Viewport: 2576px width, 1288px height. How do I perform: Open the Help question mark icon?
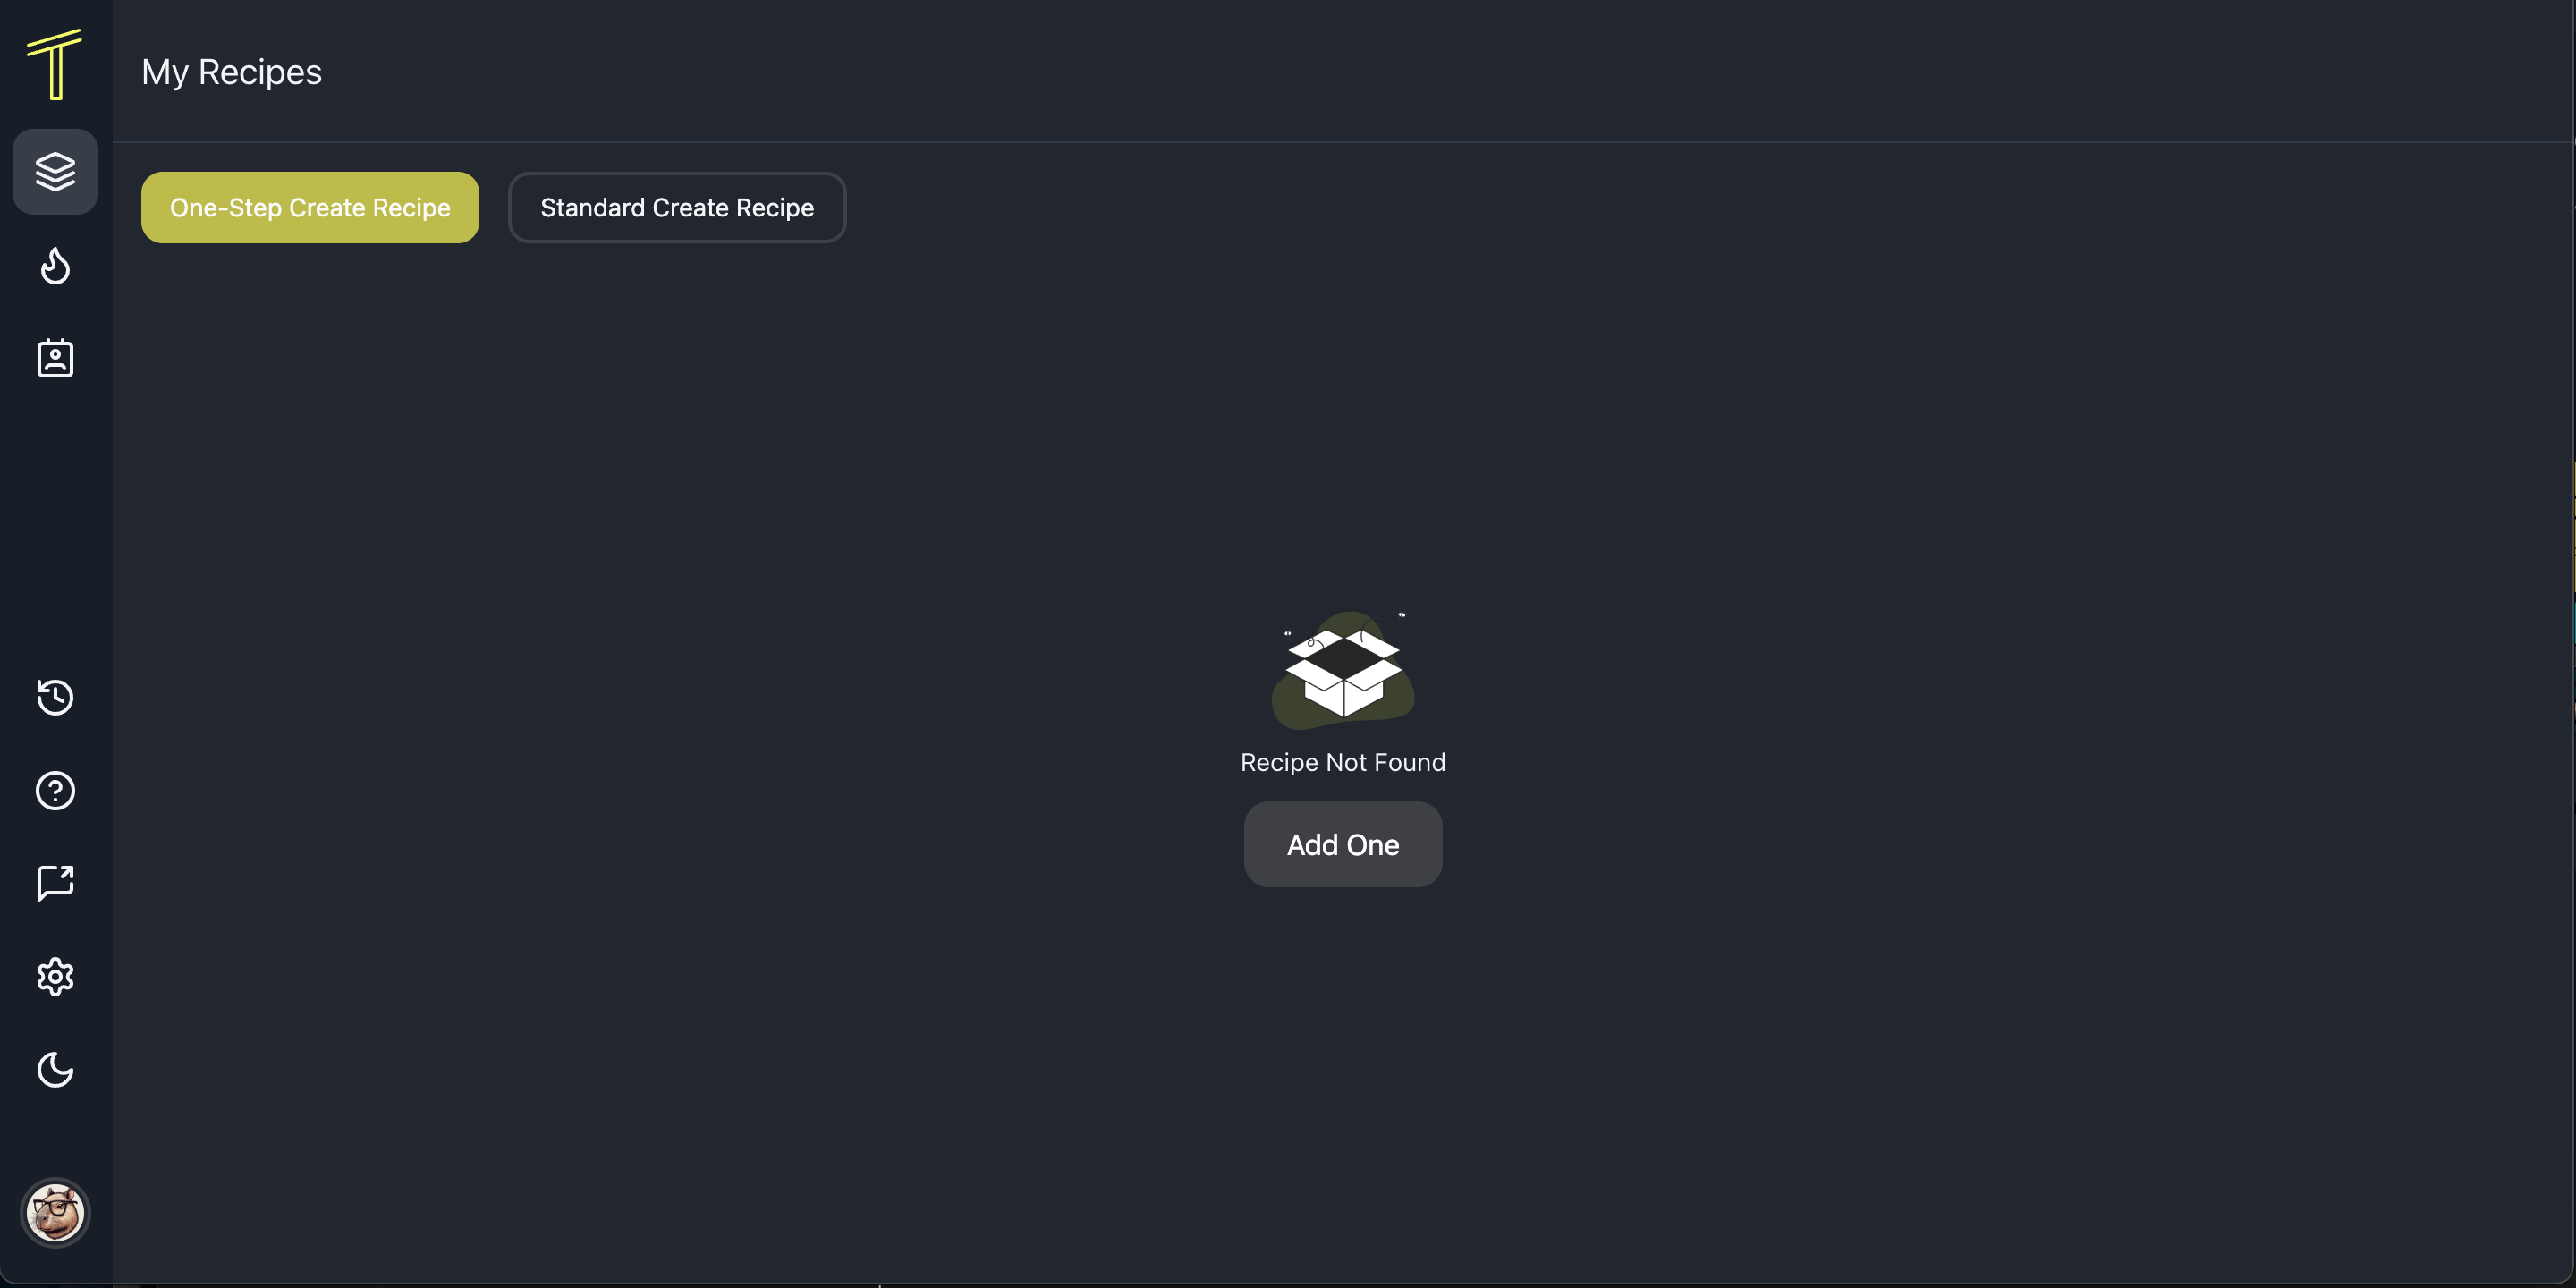click(55, 792)
